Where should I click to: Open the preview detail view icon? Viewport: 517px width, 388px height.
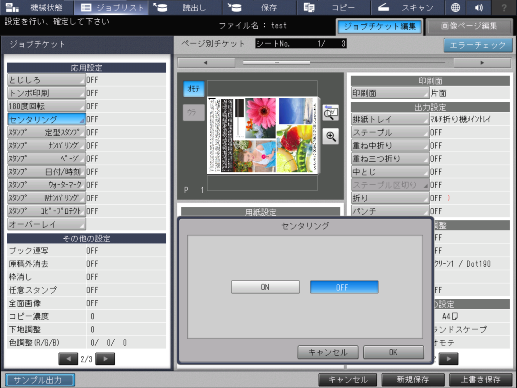tap(331, 113)
